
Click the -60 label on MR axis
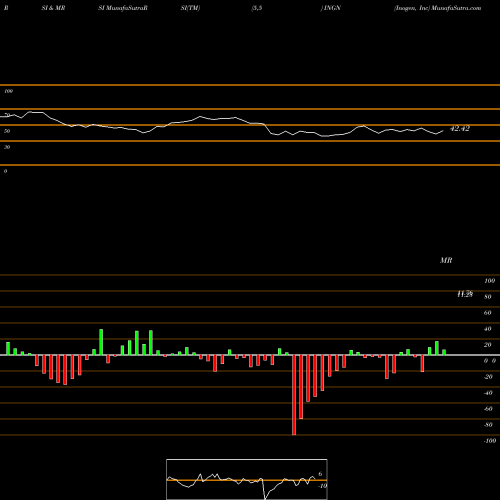(x=488, y=409)
